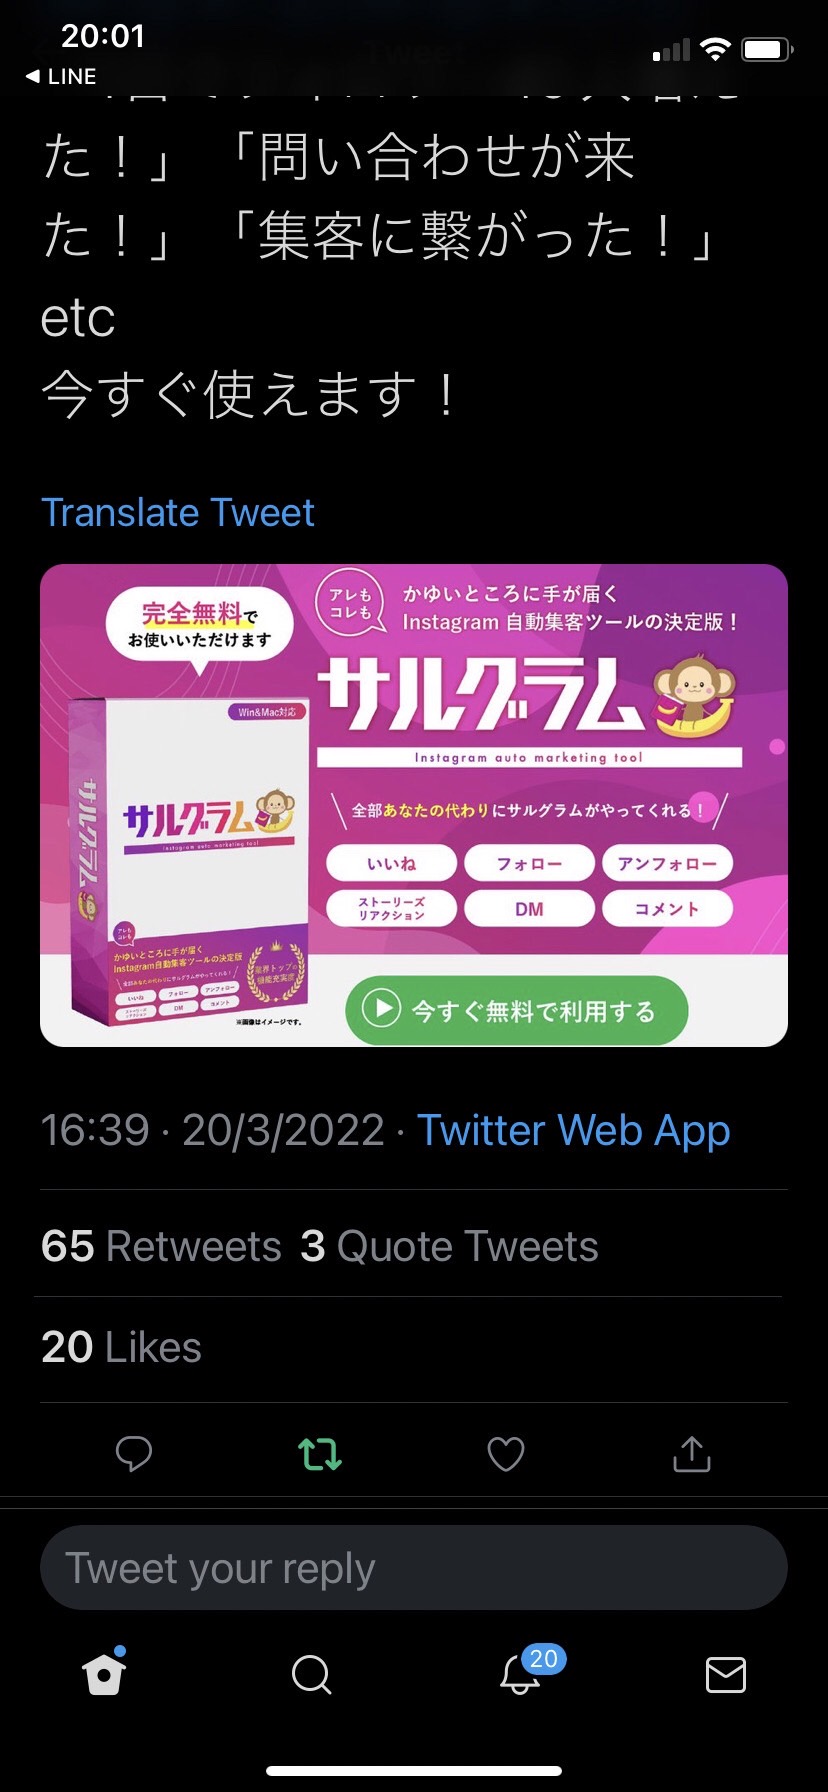Open the Twitter Web App link

tap(573, 1131)
